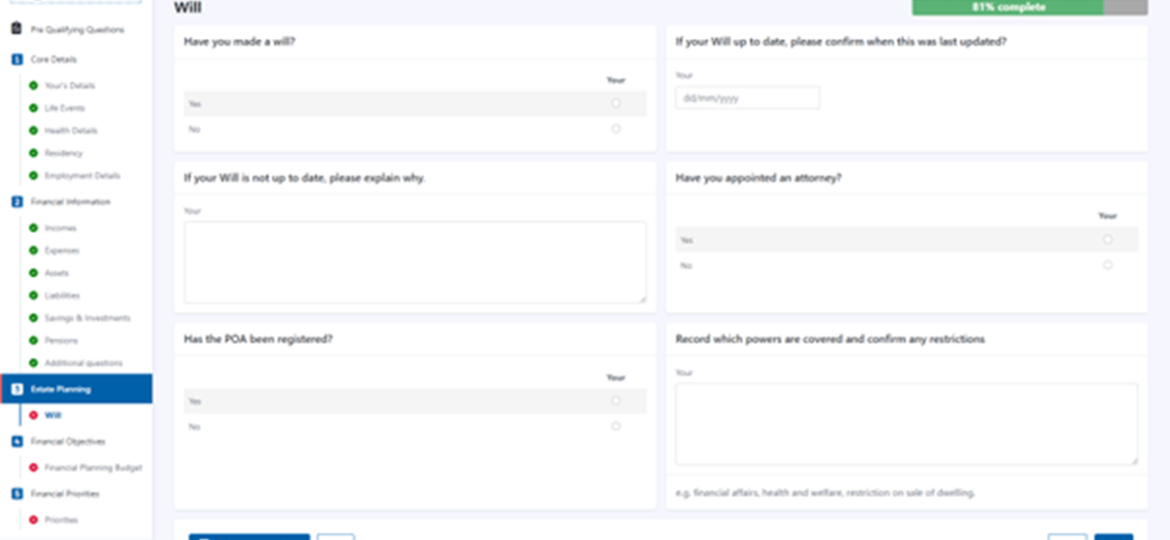The width and height of the screenshot is (1170, 540).
Task: Select No for Have you appointed an attorney
Action: pos(1107,265)
